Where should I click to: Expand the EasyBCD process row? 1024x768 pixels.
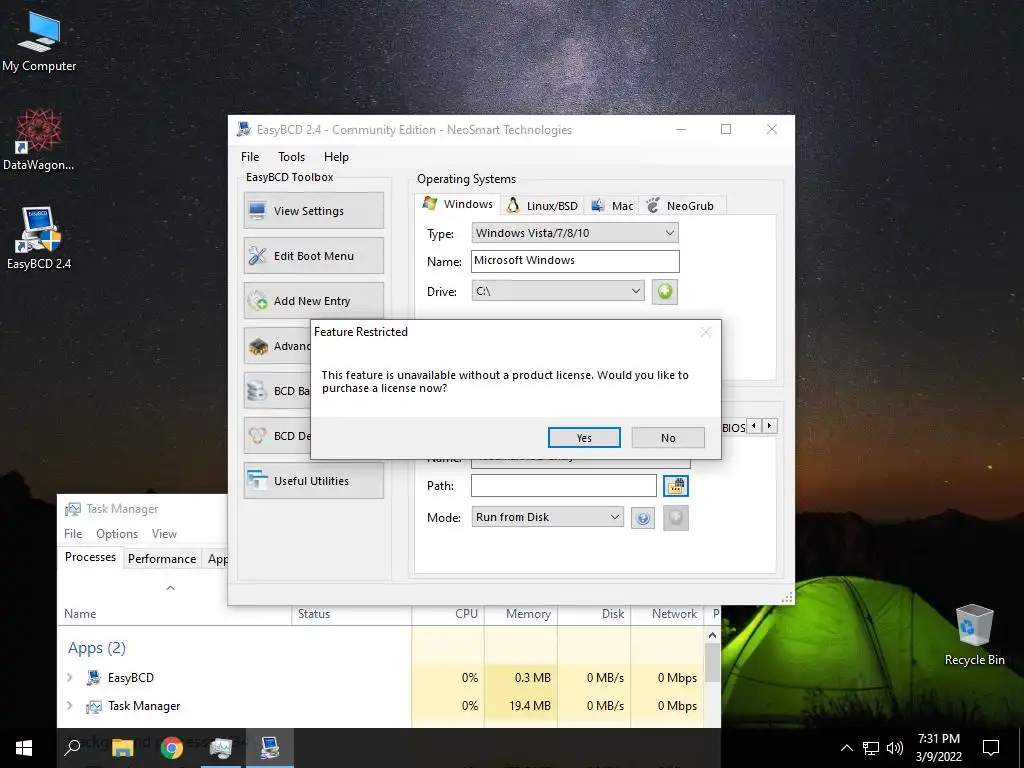coord(70,677)
